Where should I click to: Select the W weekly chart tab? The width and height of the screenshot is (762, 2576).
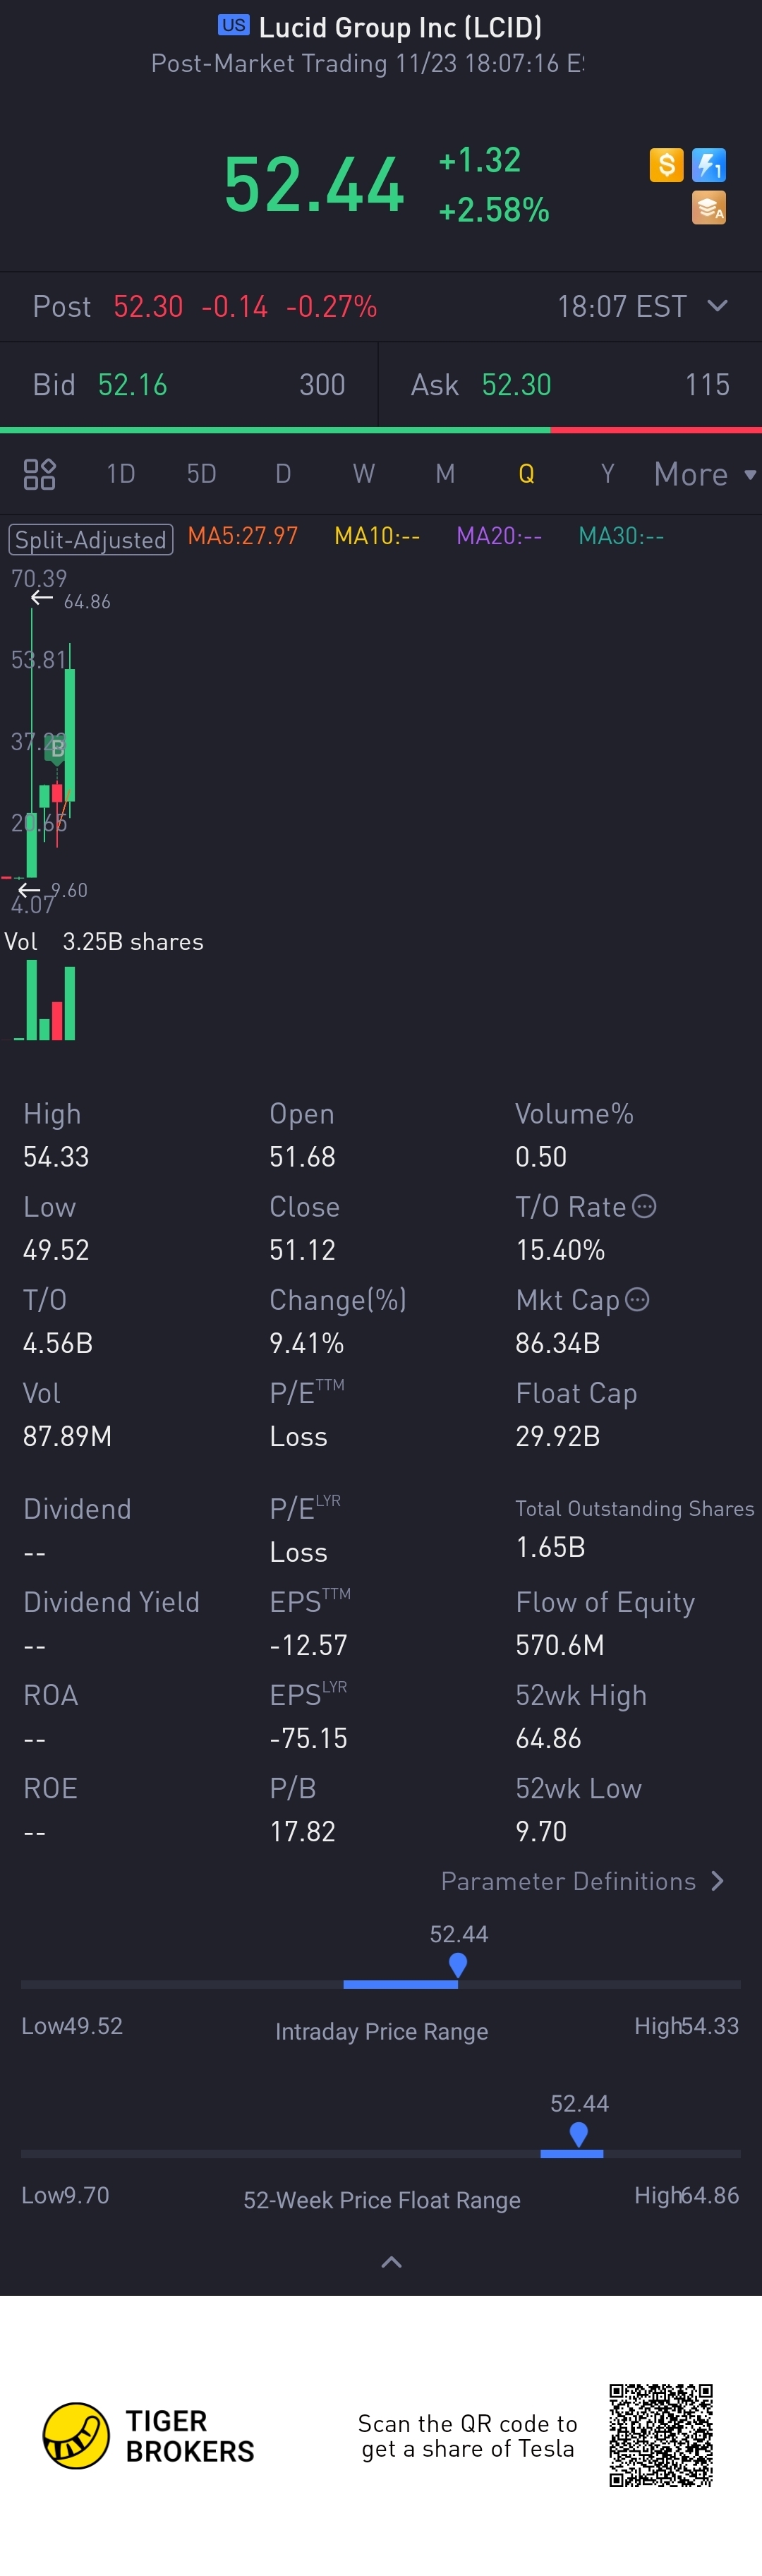point(364,474)
